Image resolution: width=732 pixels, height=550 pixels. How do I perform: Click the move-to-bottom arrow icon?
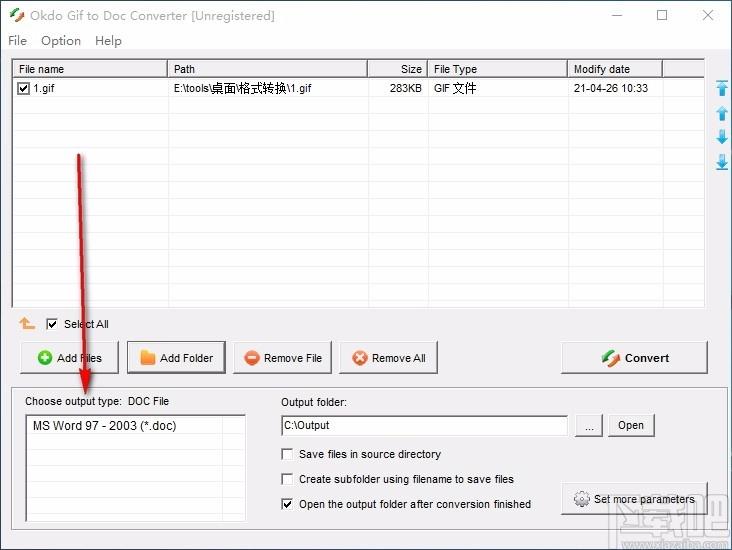pyautogui.click(x=722, y=162)
